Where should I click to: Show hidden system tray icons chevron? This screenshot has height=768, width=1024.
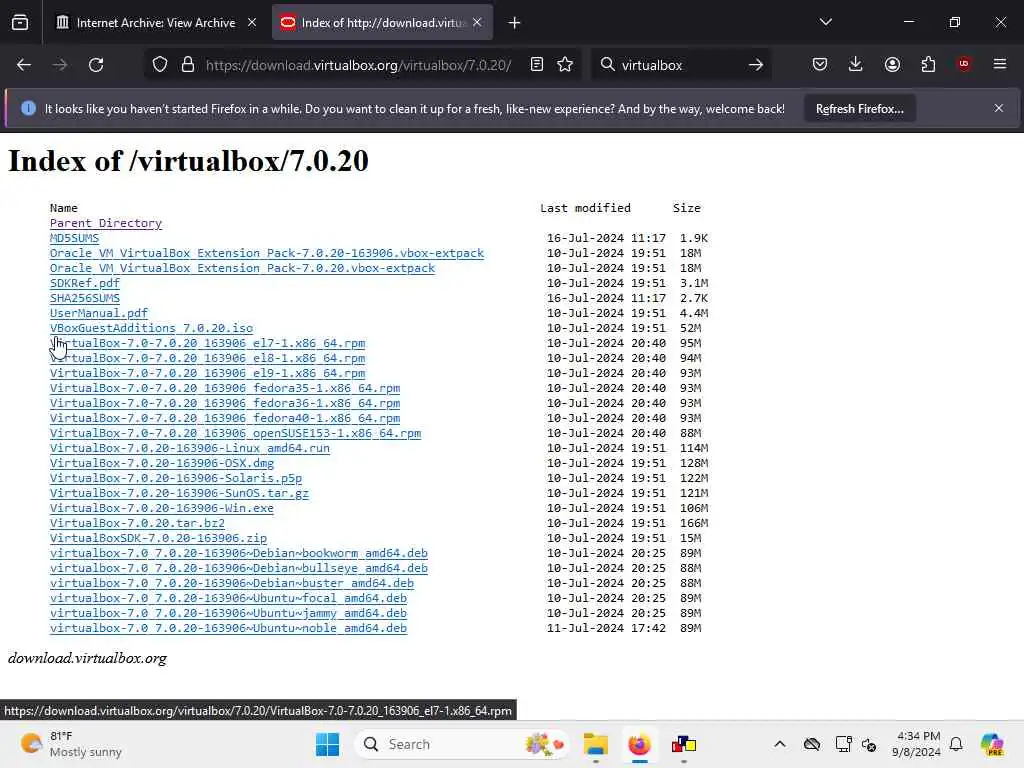(x=780, y=744)
